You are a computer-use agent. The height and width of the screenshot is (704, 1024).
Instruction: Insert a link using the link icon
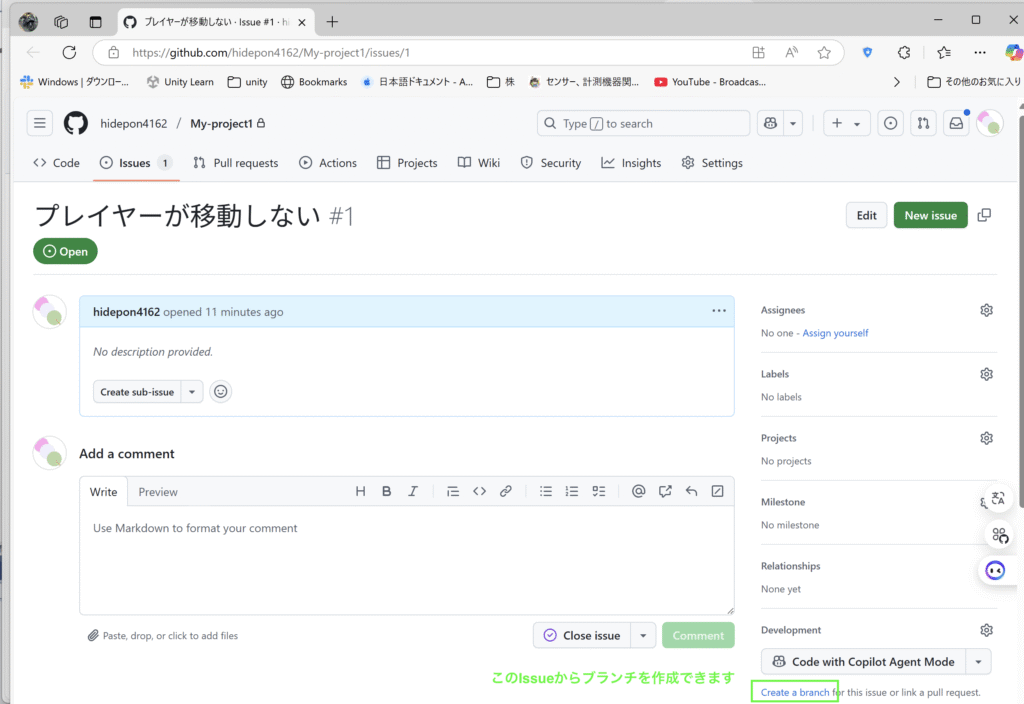coord(506,491)
